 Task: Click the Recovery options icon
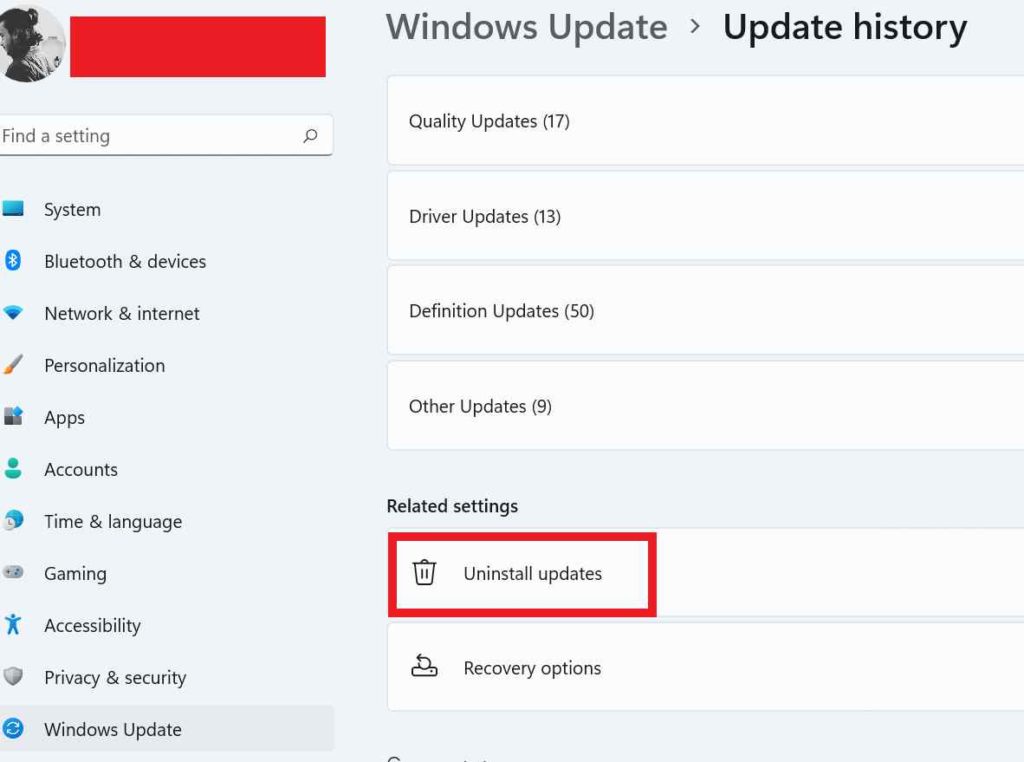[424, 667]
